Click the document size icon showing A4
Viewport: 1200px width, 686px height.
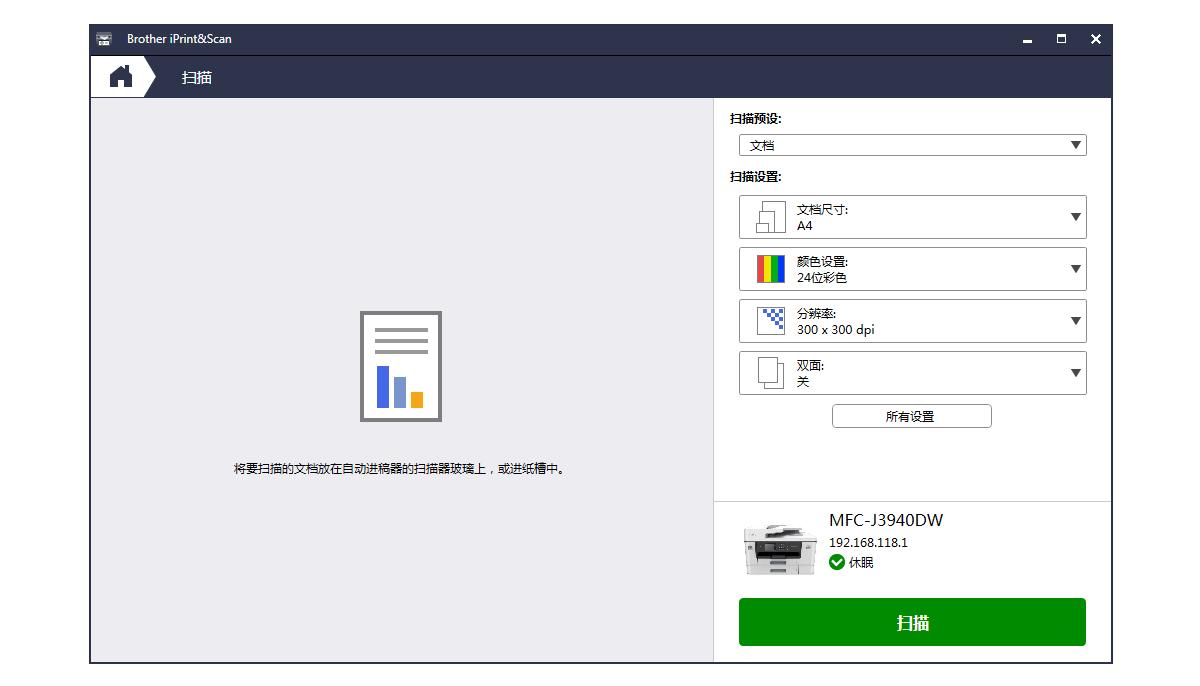point(768,216)
